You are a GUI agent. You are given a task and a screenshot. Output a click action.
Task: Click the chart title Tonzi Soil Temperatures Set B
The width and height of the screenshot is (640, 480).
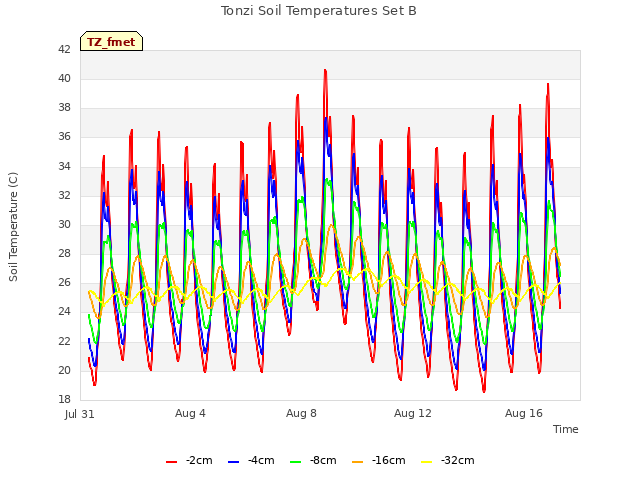pyautogui.click(x=319, y=11)
